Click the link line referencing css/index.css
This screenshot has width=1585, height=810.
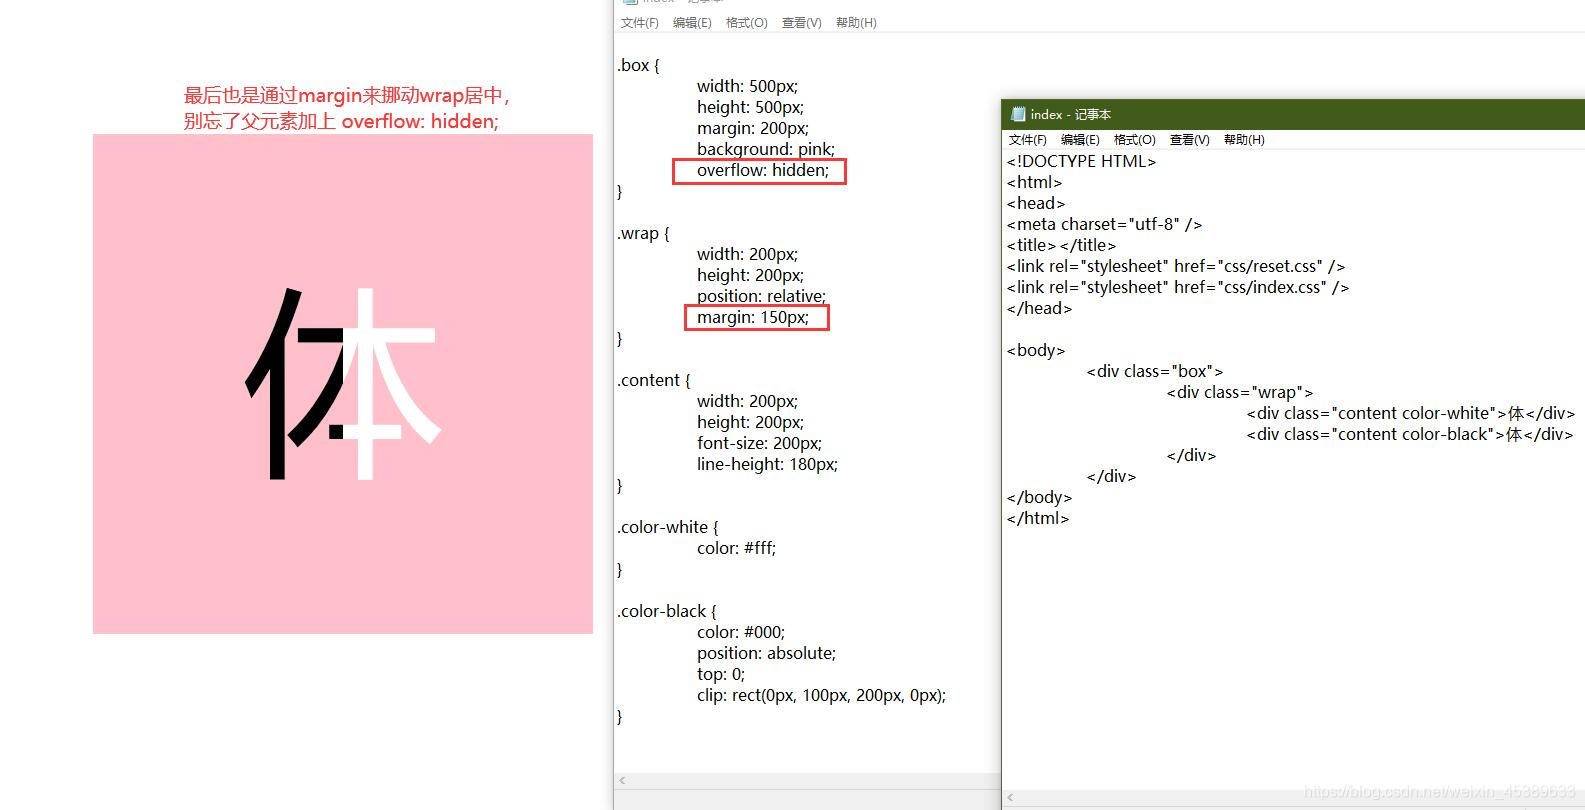coord(1178,288)
